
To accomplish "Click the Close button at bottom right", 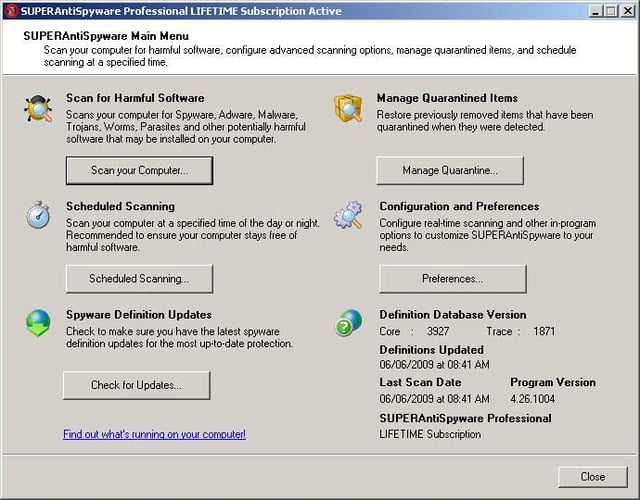I will coord(593,477).
